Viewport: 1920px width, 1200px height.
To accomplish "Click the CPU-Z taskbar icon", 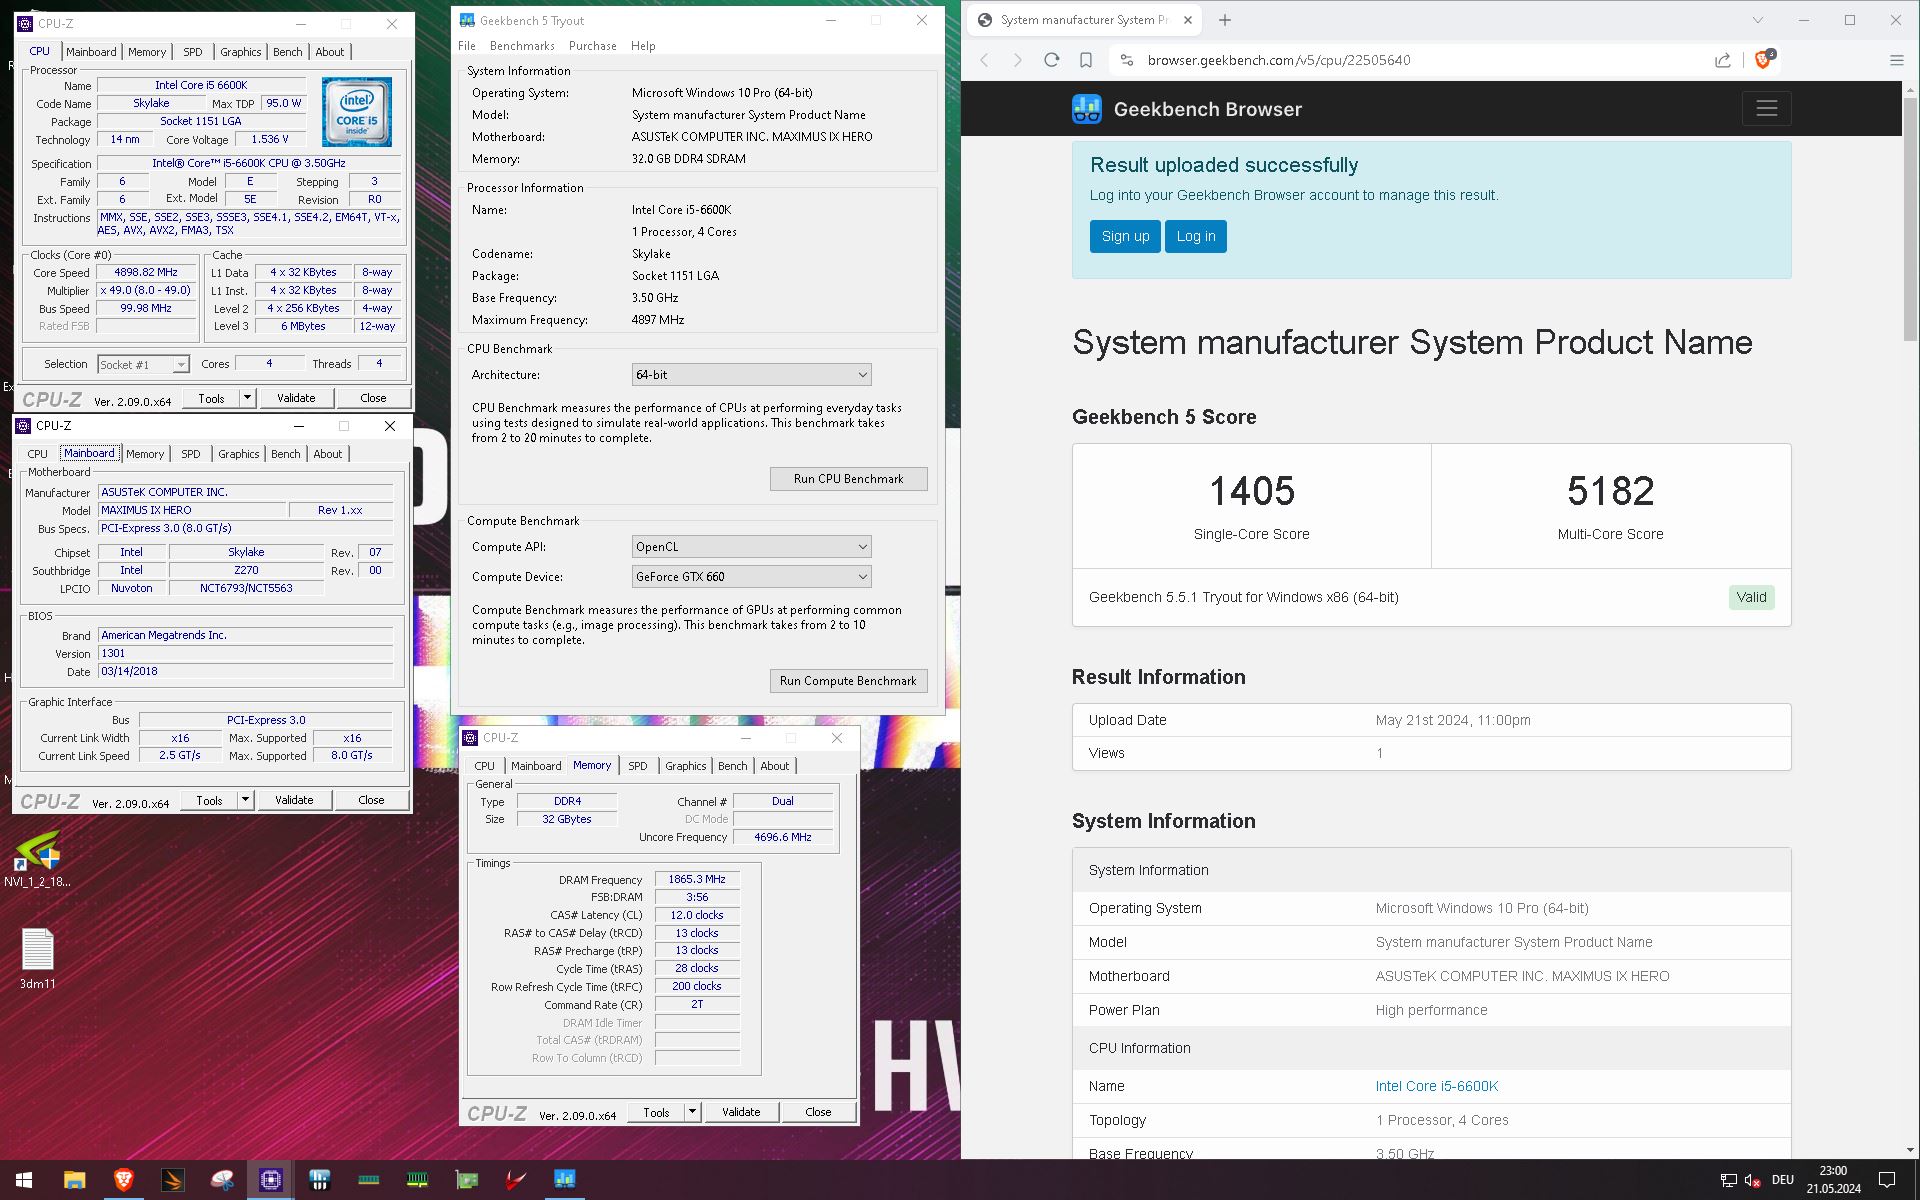I will pyautogui.click(x=271, y=1180).
